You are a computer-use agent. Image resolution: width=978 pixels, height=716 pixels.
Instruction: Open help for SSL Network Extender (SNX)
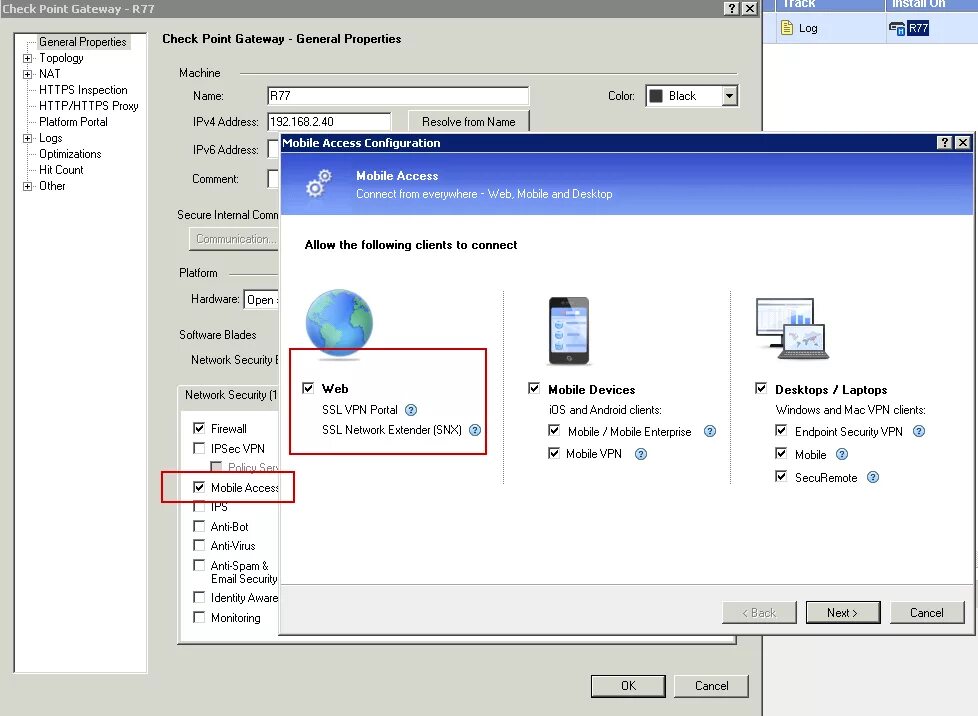pyautogui.click(x=475, y=430)
